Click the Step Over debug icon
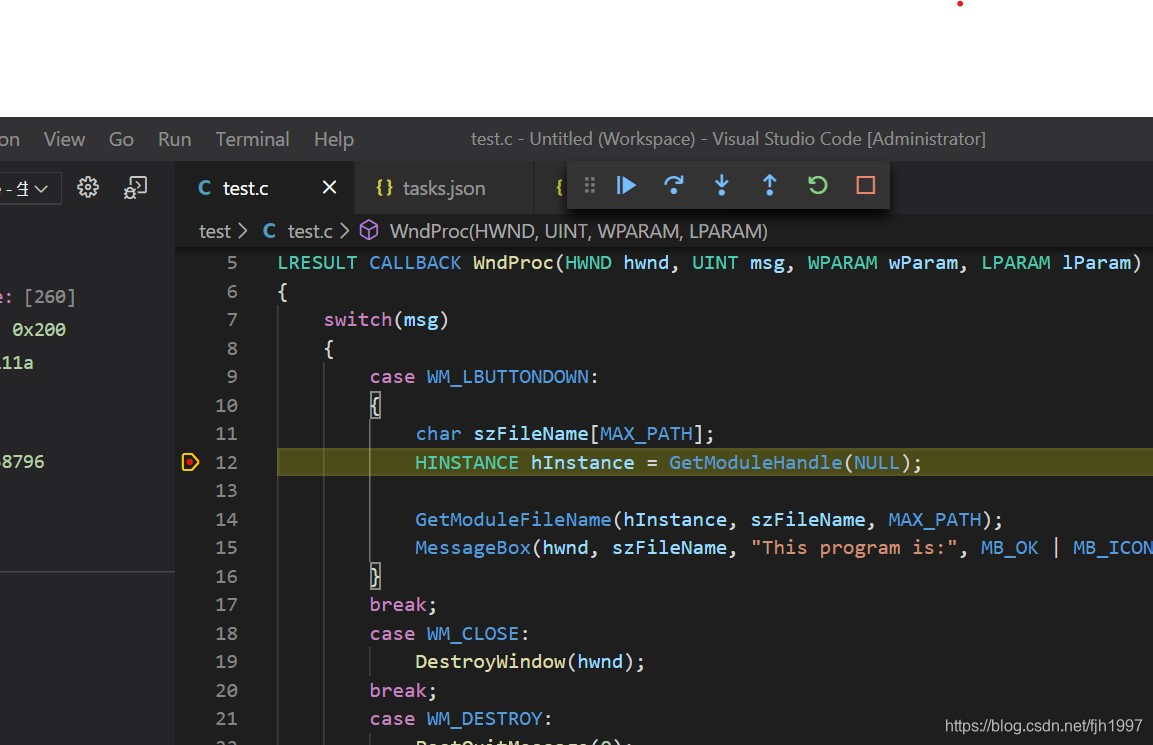Image resolution: width=1153 pixels, height=745 pixels. pyautogui.click(x=674, y=185)
